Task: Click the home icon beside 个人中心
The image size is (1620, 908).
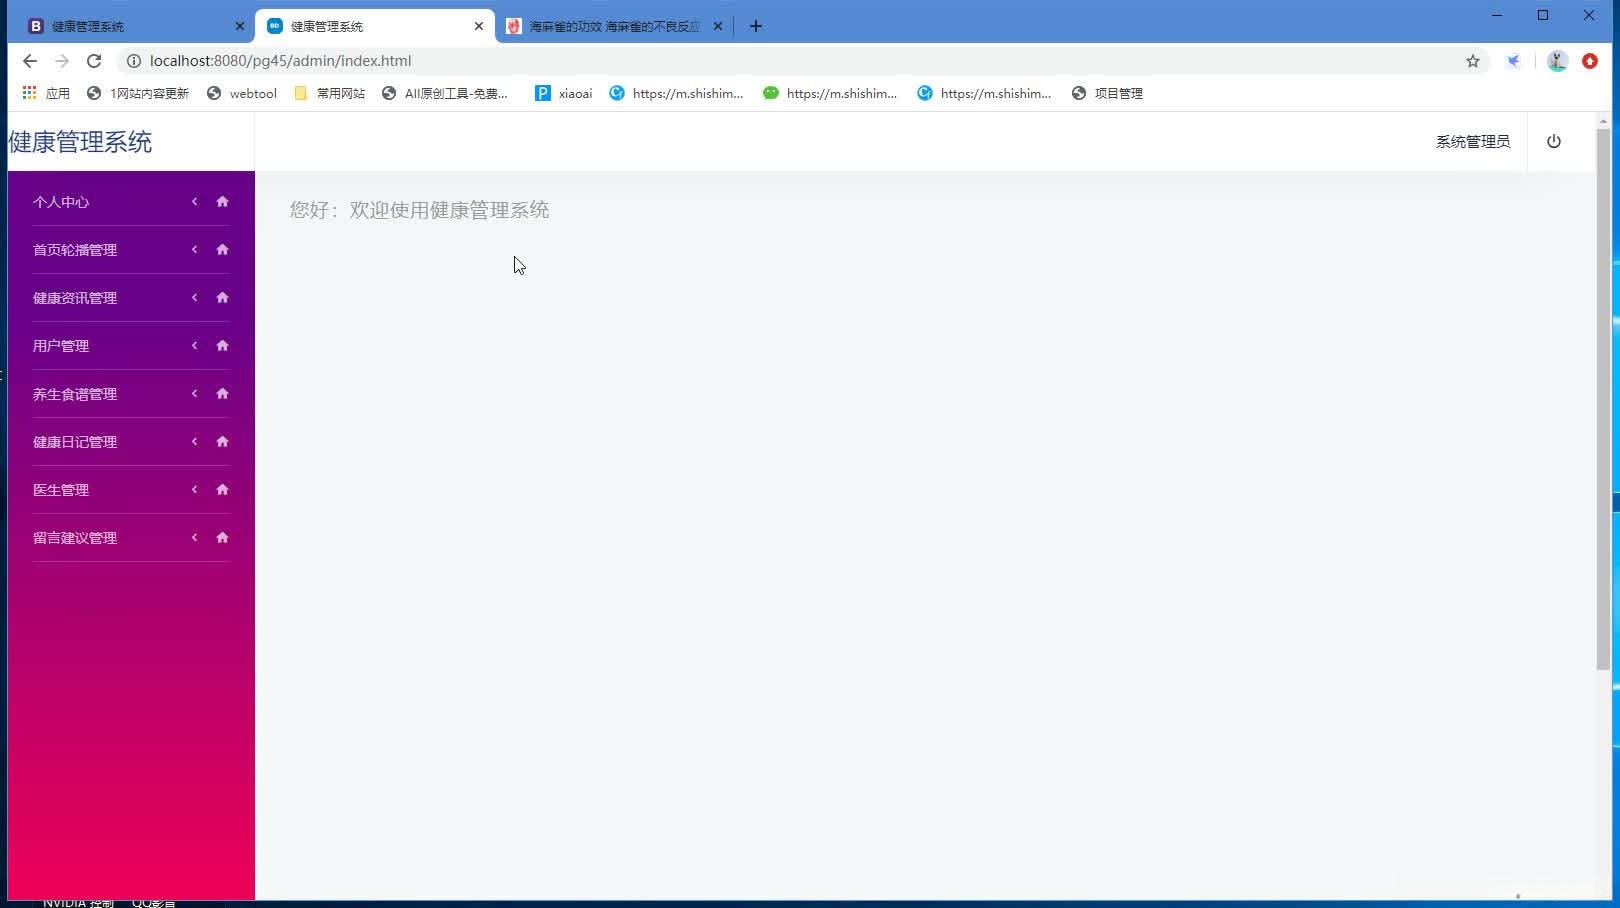Action: (221, 201)
